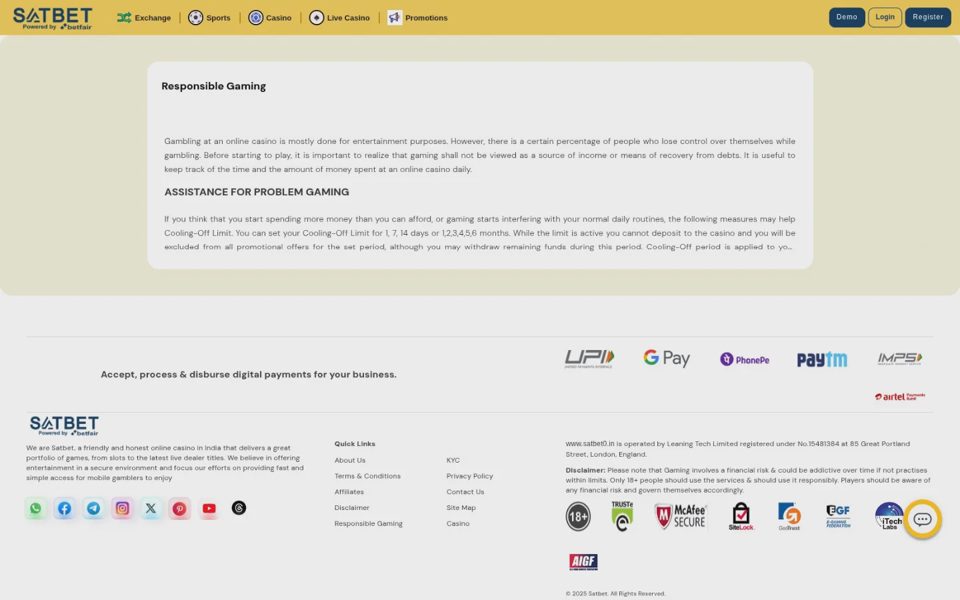
Task: Click the Satbet logo in the footer
Action: (x=64, y=426)
